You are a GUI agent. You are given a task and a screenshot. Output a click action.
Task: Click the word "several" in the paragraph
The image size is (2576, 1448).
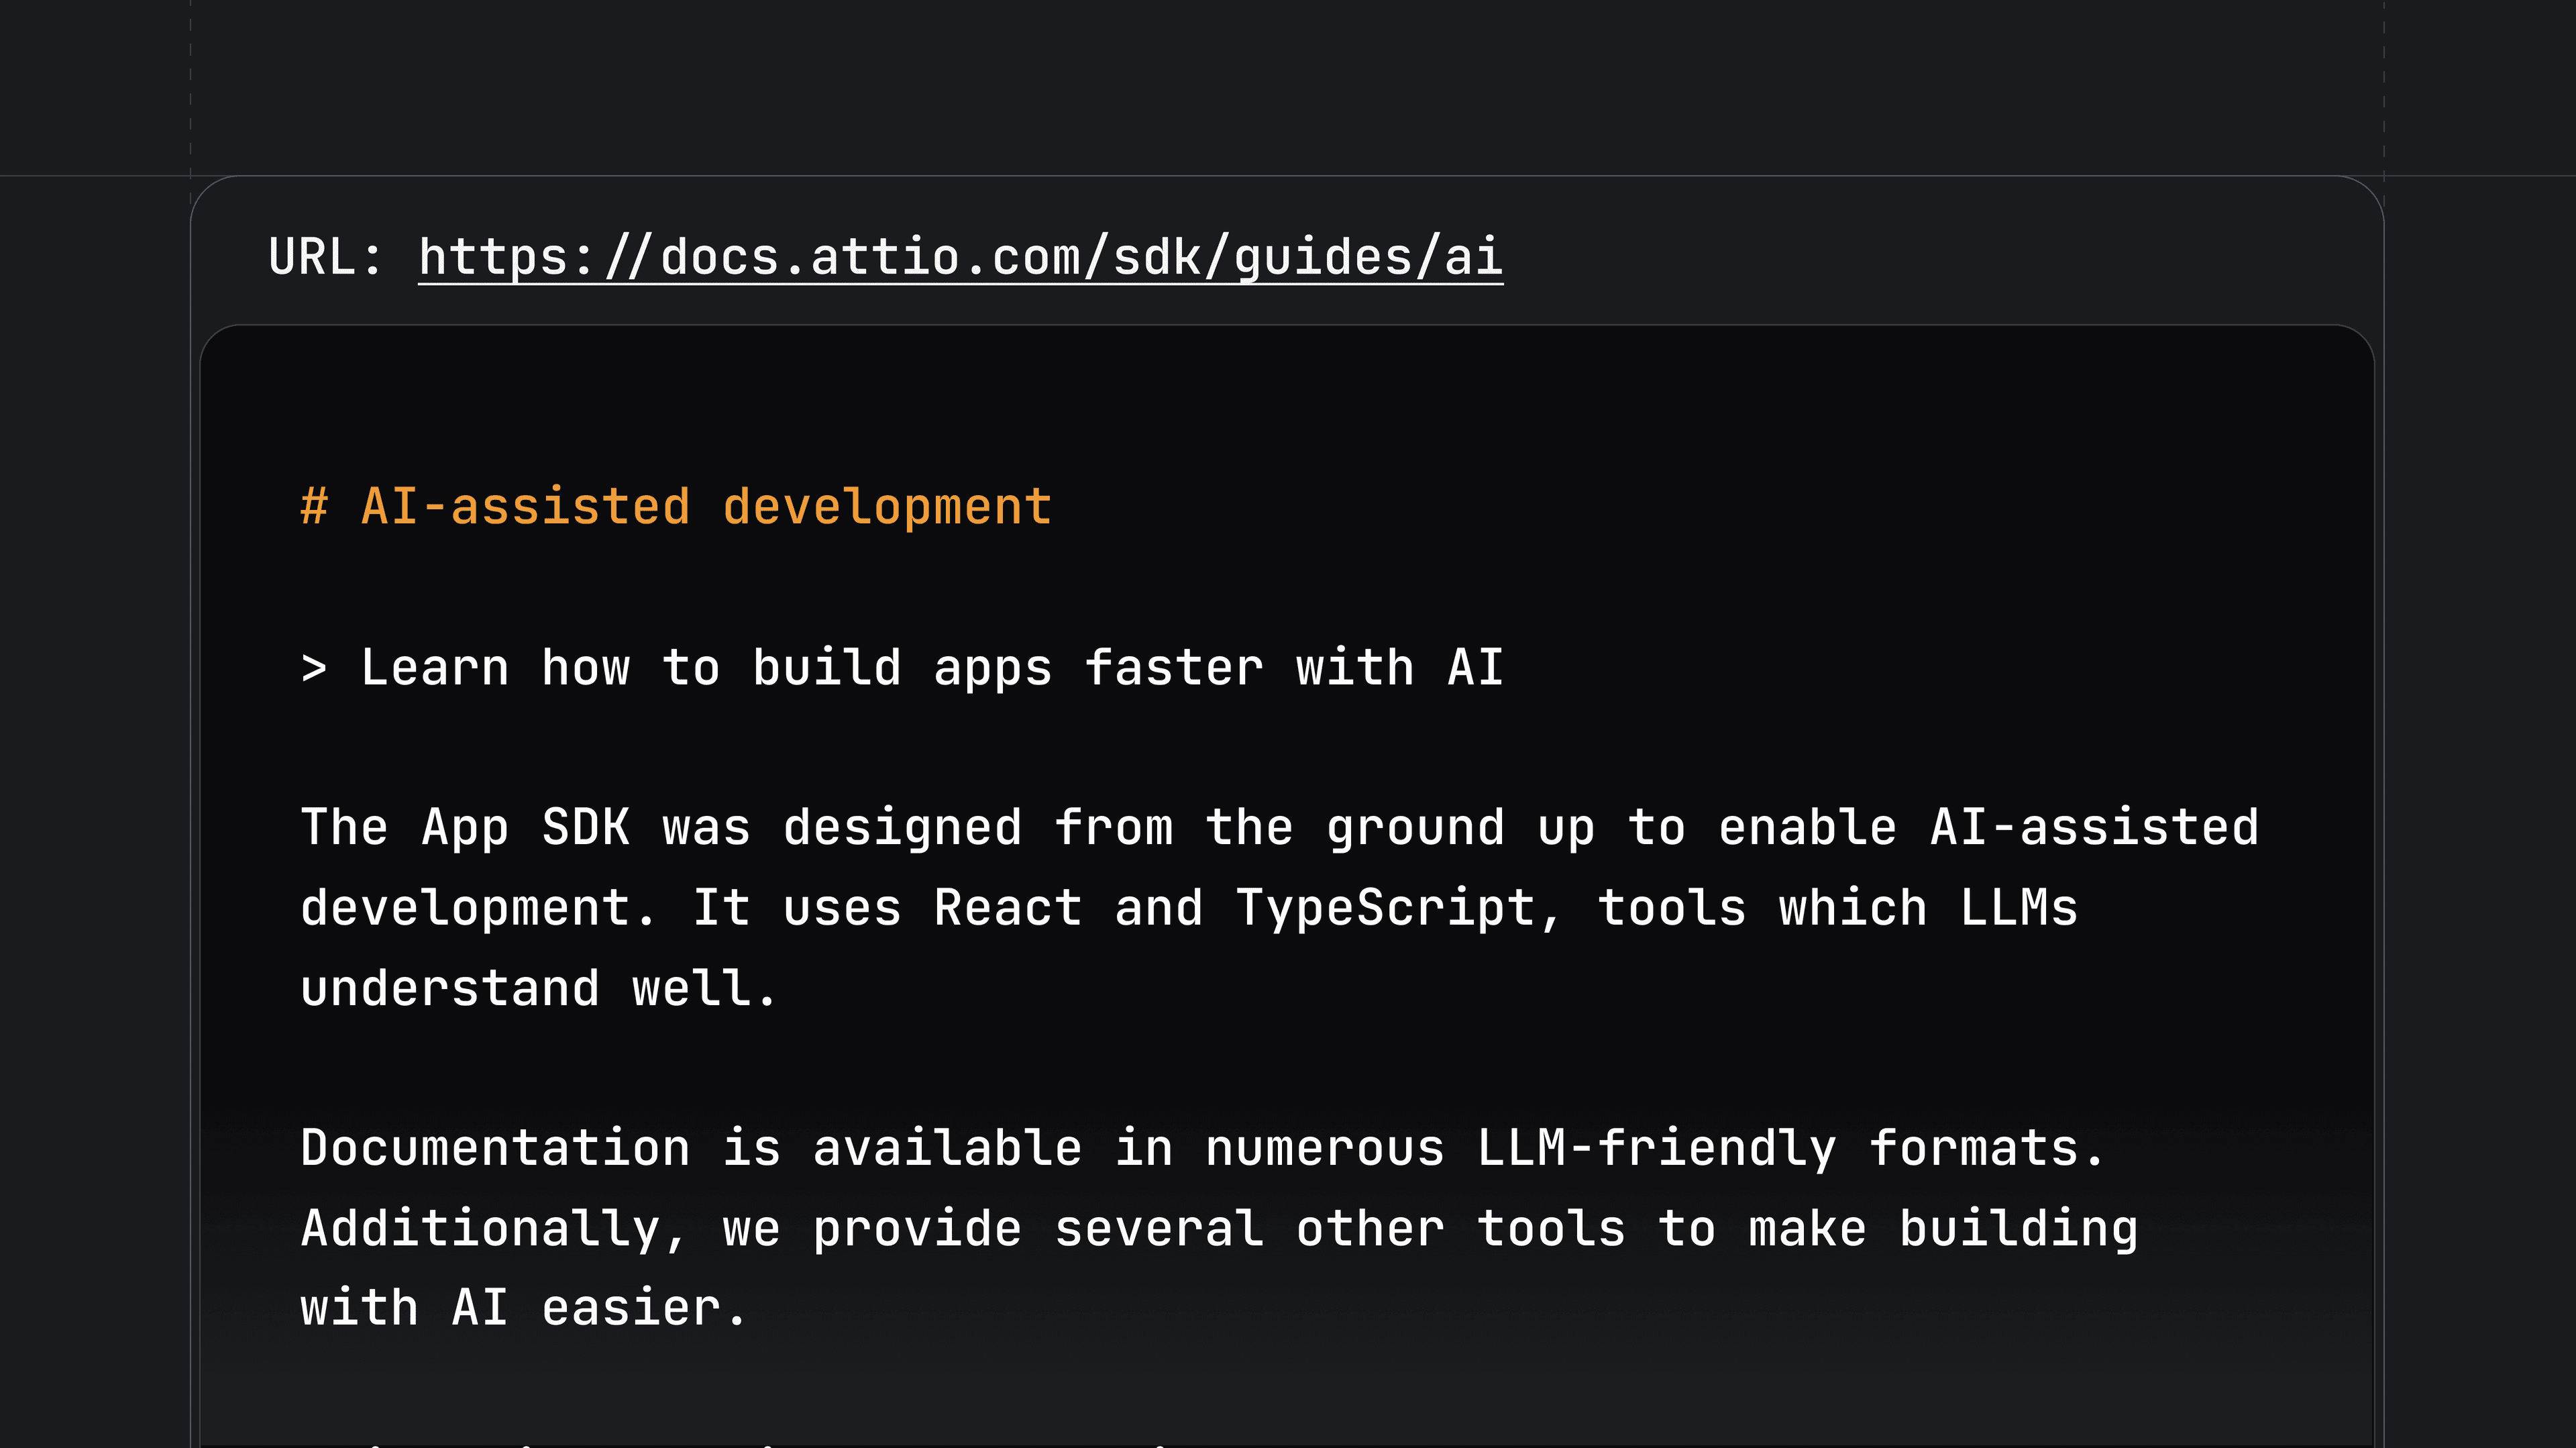coord(1159,1228)
